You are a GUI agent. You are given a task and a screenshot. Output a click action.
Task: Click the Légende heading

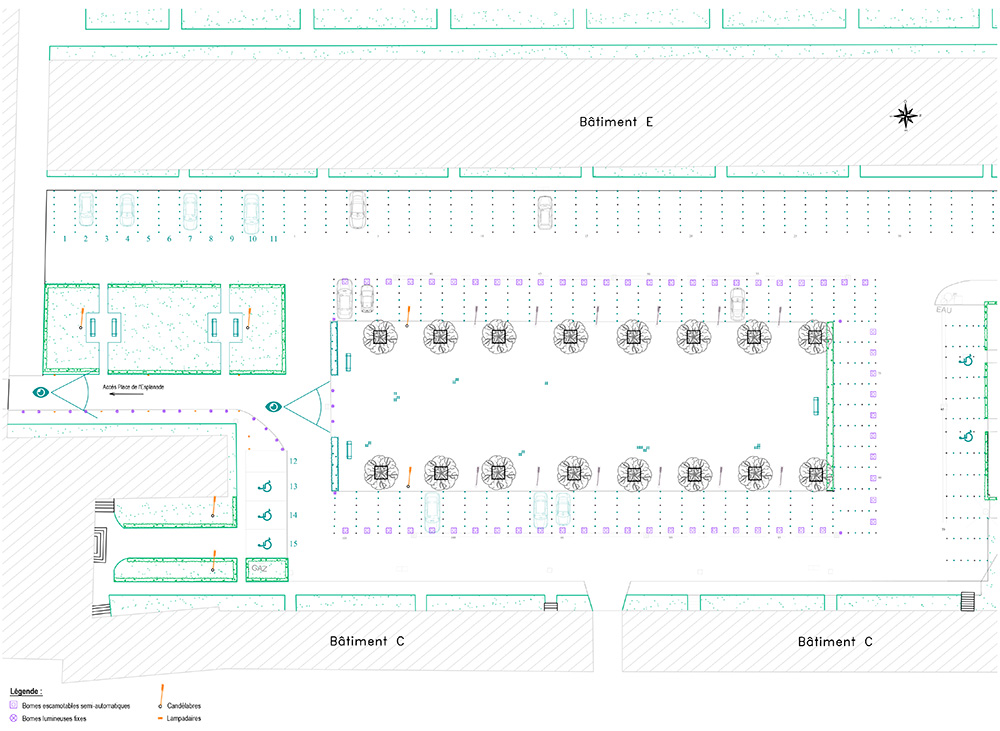[25, 691]
